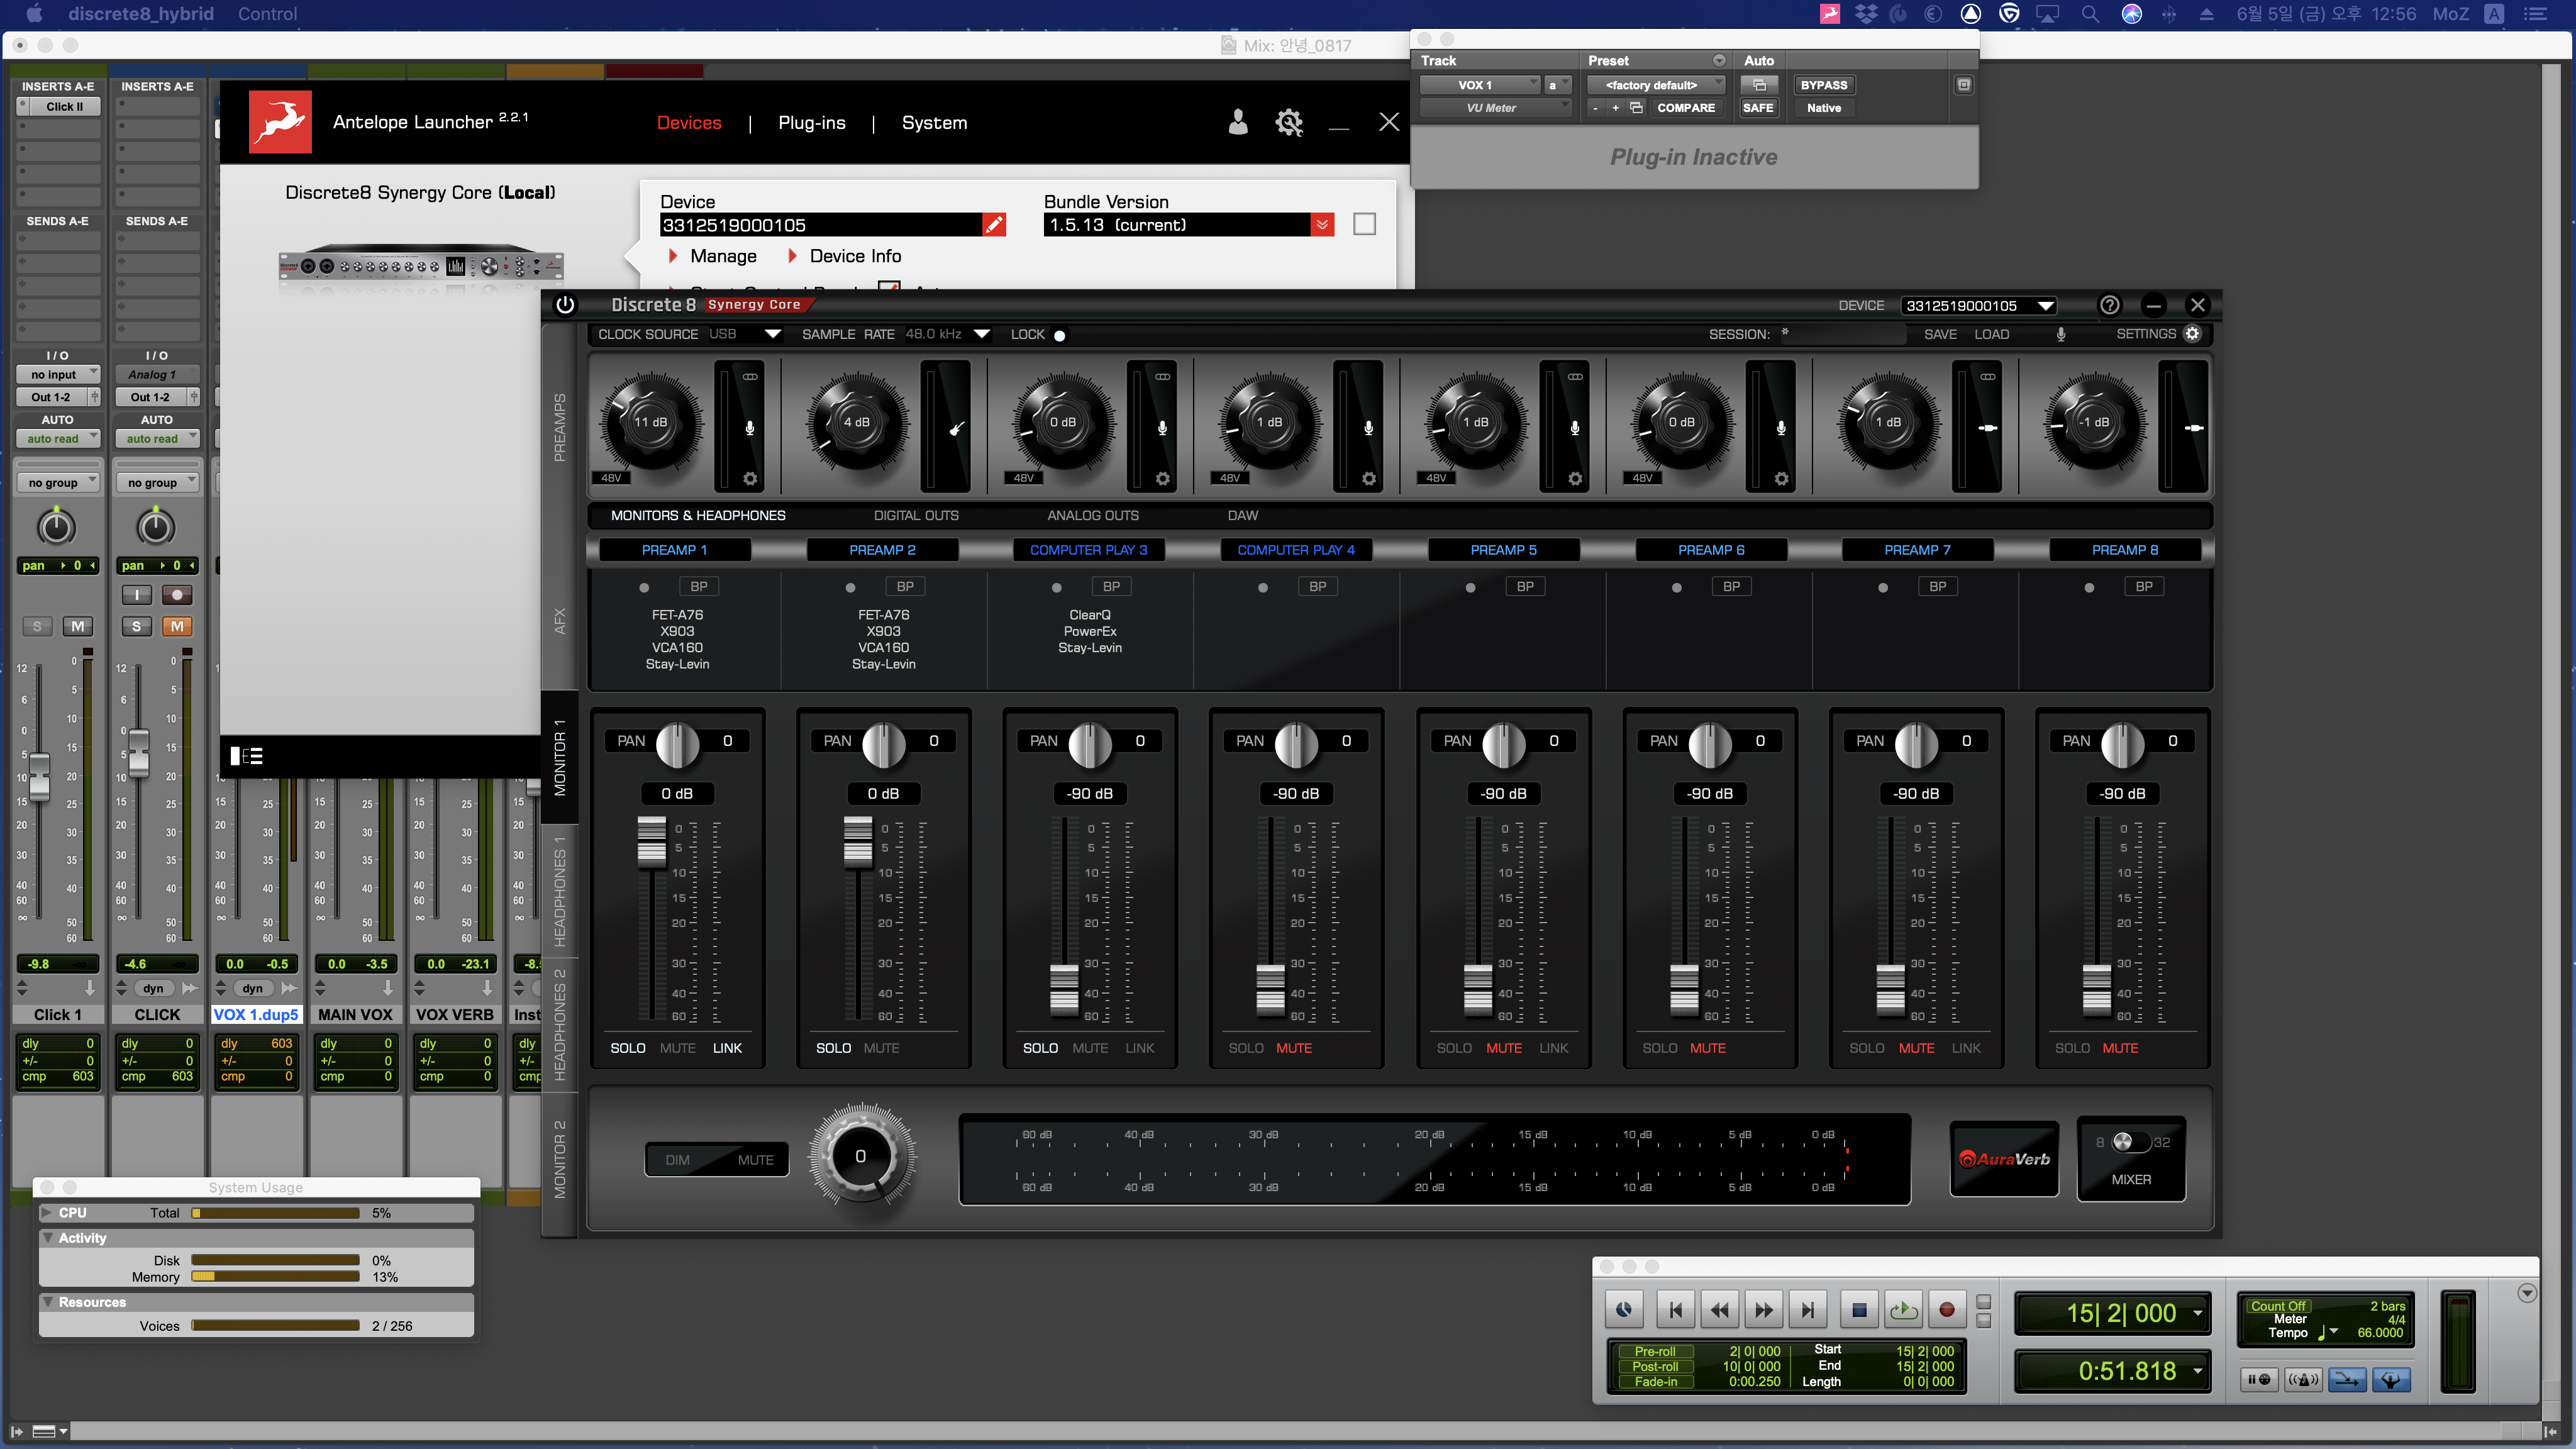Click the Preamp 3 microphone input icon

point(1162,428)
